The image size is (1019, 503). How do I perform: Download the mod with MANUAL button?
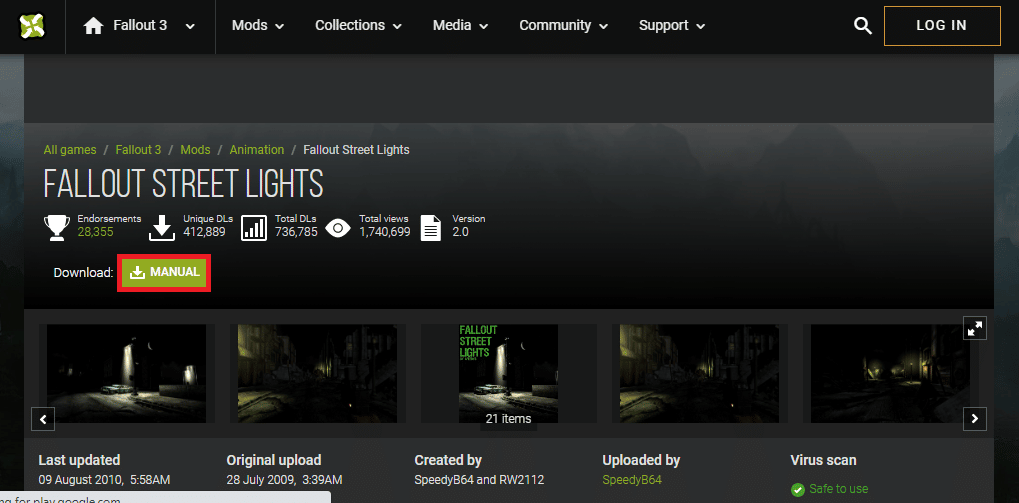coord(164,272)
